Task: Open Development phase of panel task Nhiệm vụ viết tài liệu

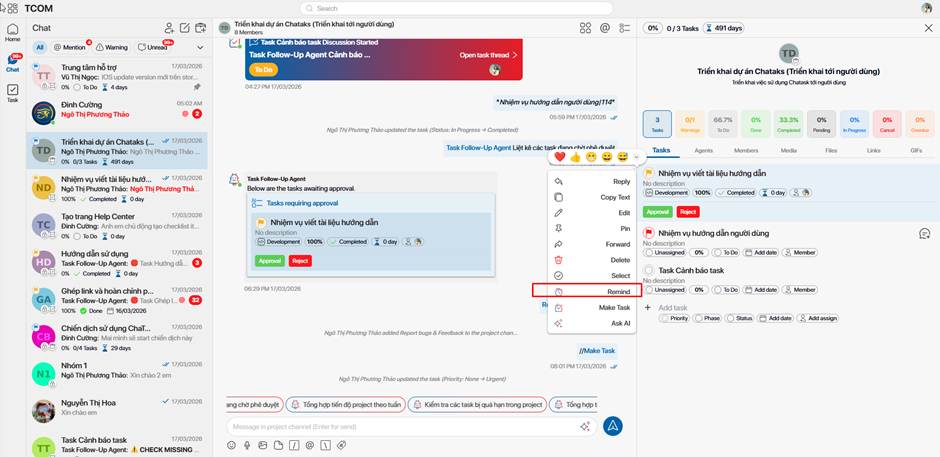Action: [x=666, y=193]
